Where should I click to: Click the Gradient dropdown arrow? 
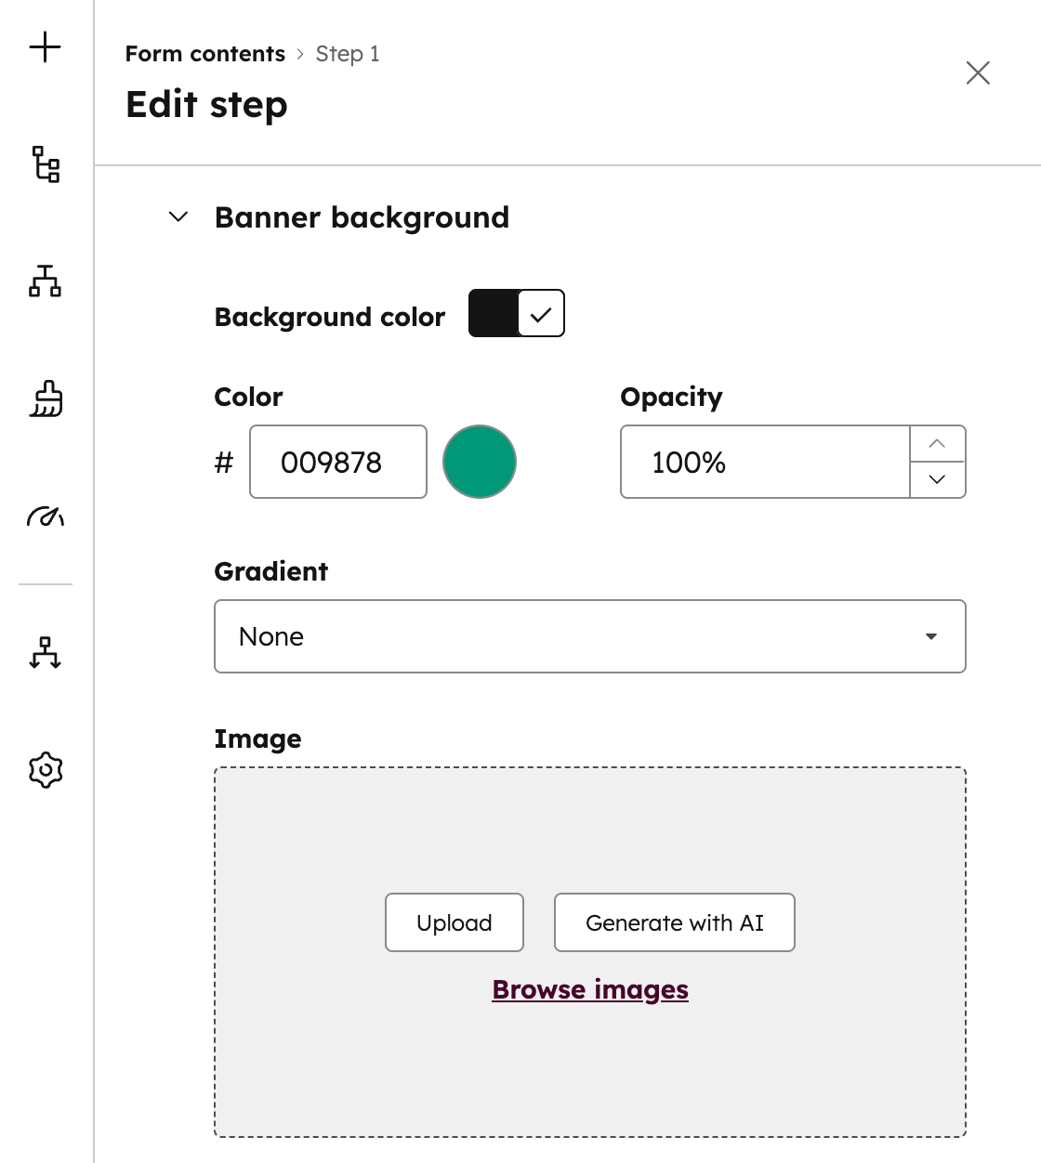(932, 636)
